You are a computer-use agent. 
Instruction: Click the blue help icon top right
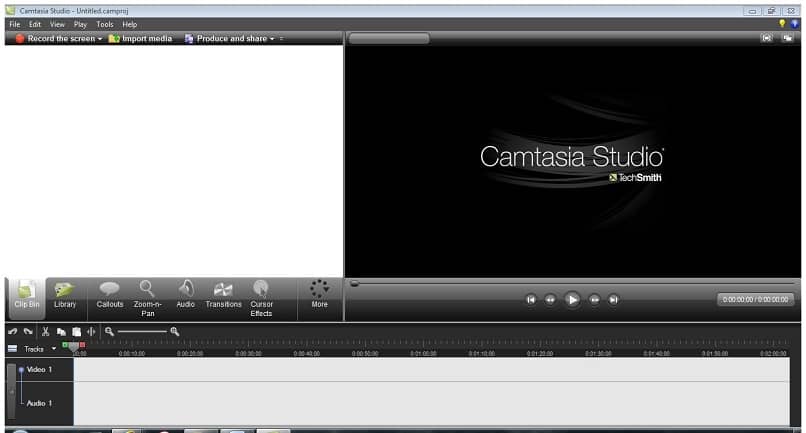794,24
